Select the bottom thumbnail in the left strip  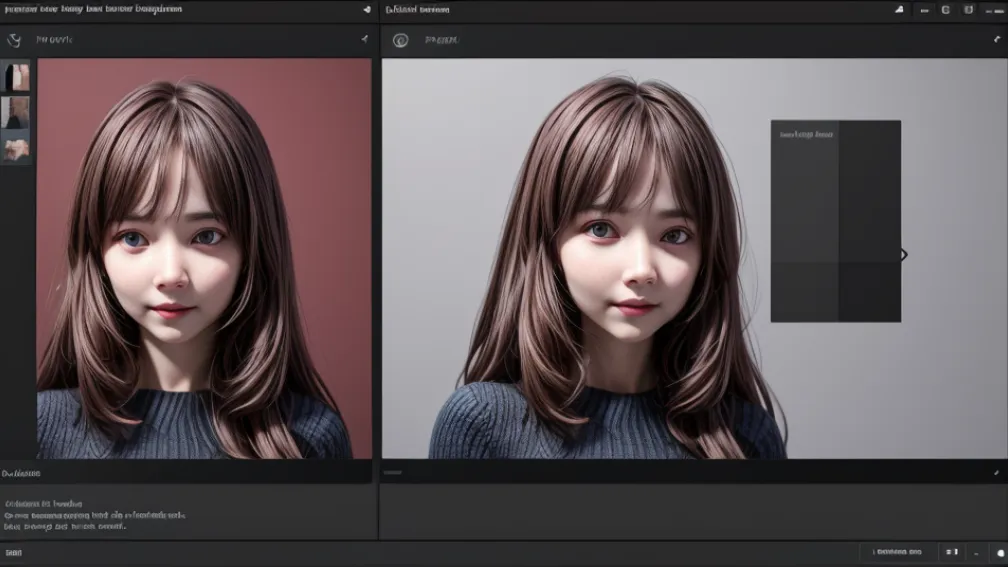coord(15,148)
